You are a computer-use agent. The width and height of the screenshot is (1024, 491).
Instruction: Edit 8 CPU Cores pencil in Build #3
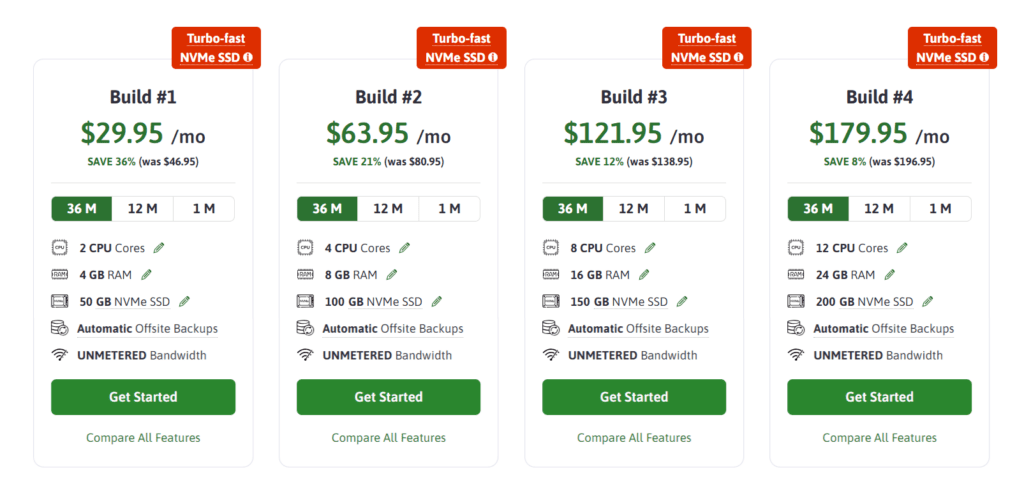coord(650,248)
